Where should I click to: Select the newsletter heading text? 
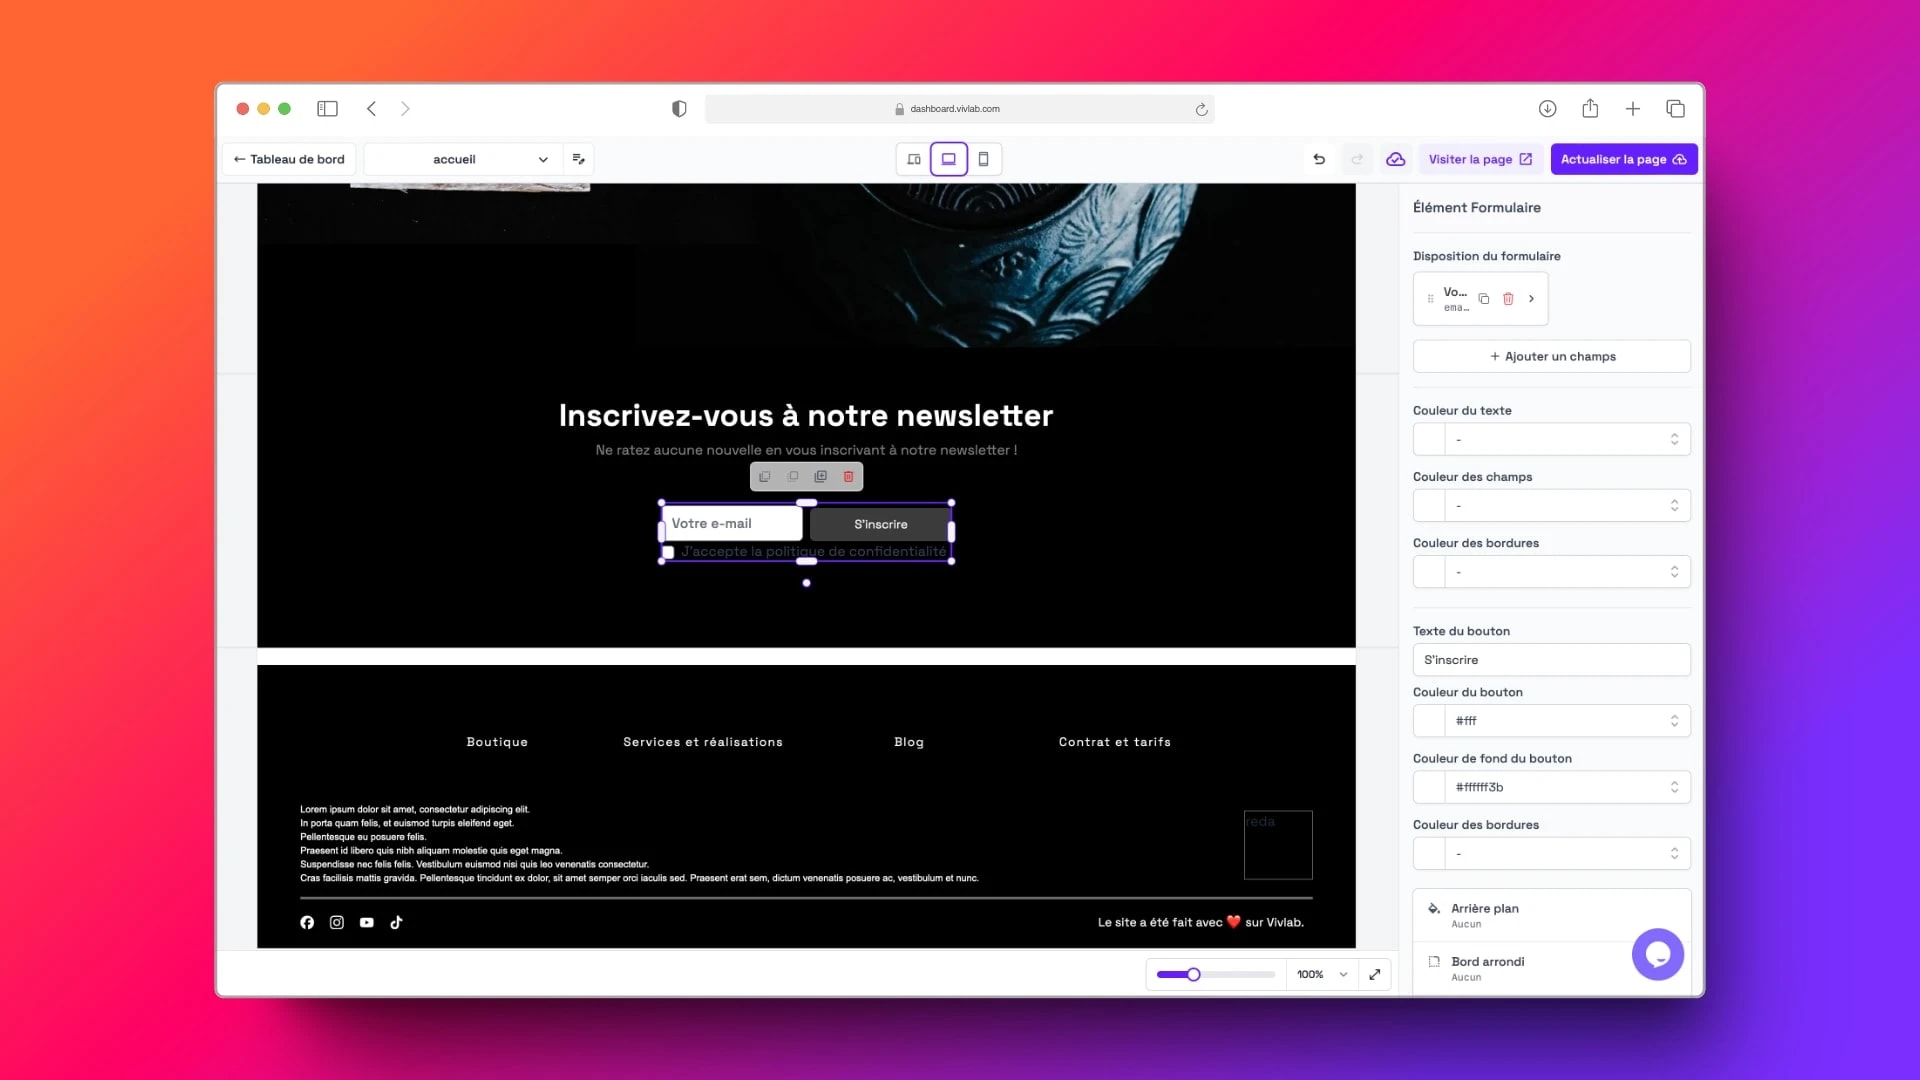[806, 415]
